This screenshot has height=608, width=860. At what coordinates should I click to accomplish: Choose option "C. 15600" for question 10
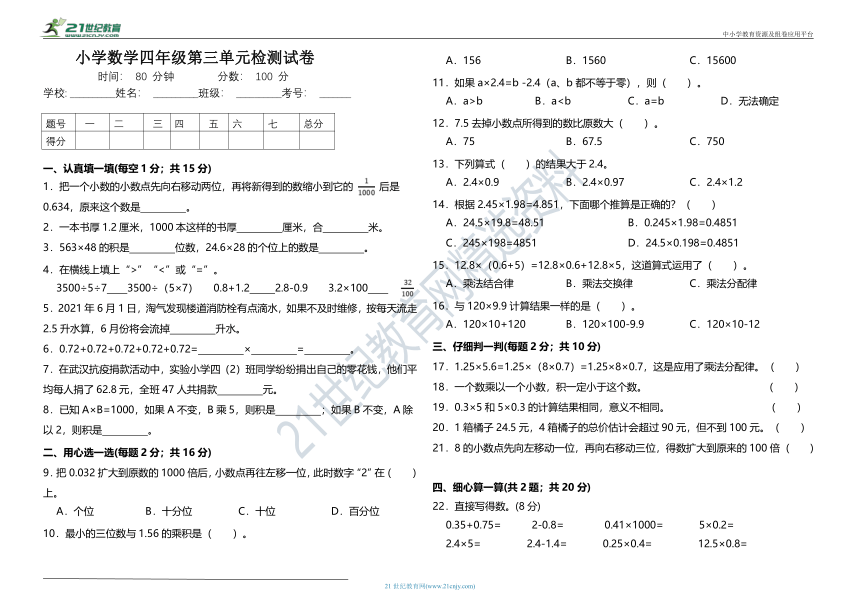[x=712, y=60]
